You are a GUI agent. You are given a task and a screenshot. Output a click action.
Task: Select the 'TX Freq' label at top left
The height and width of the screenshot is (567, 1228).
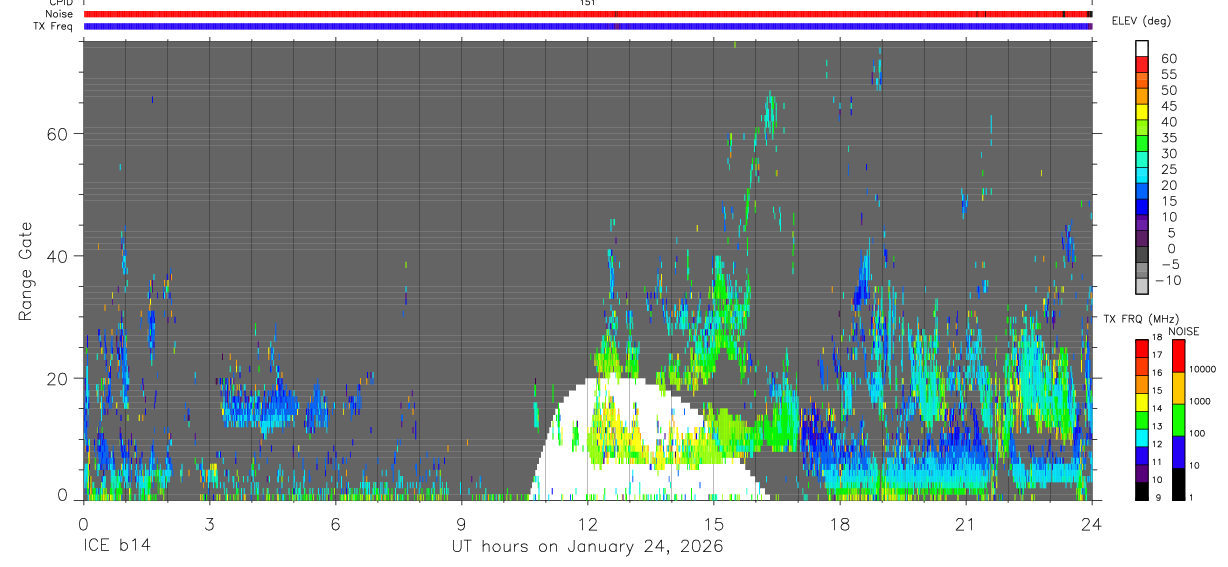(54, 26)
